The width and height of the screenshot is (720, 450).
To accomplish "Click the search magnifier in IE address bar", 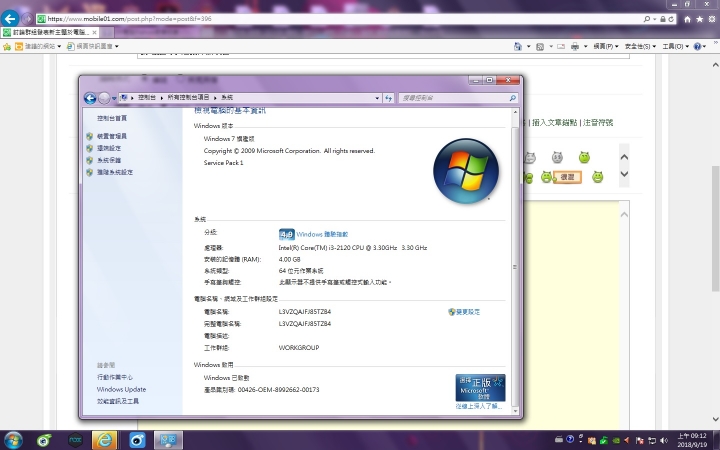I will pyautogui.click(x=647, y=19).
